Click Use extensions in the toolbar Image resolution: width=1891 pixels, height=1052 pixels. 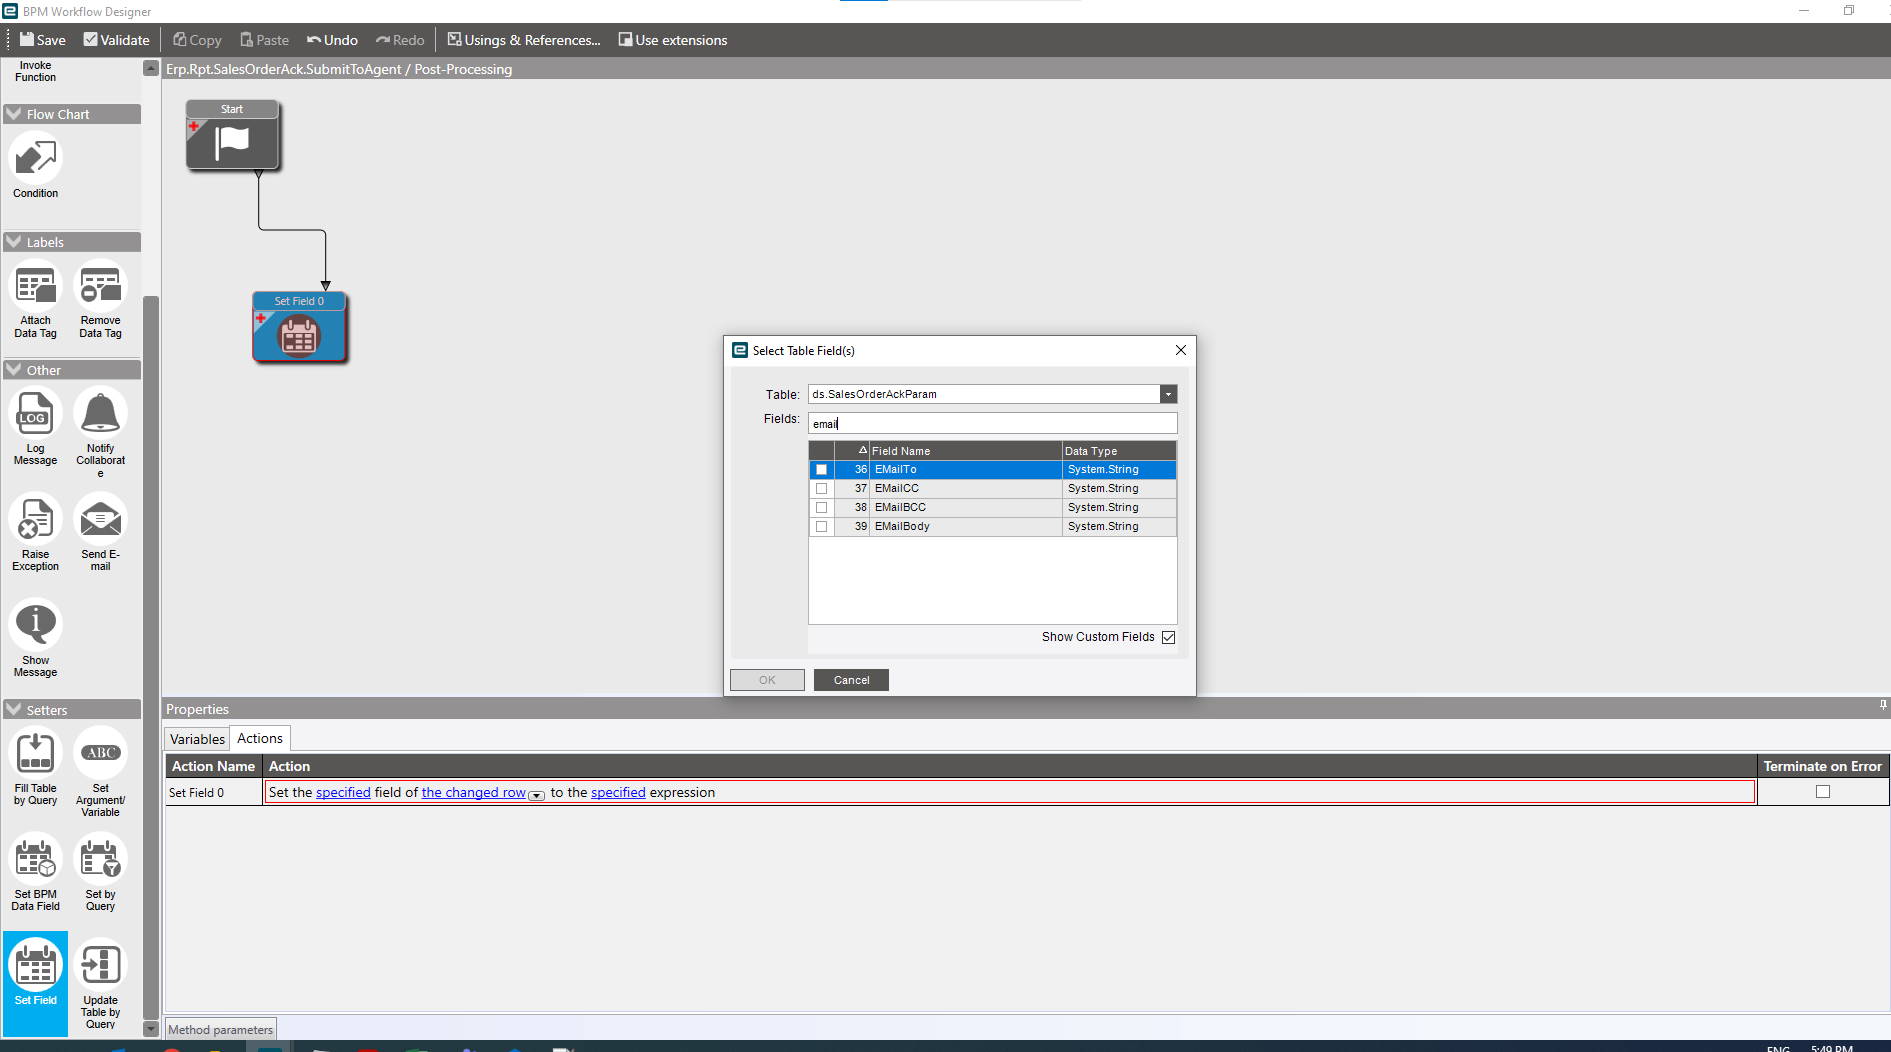pyautogui.click(x=673, y=40)
